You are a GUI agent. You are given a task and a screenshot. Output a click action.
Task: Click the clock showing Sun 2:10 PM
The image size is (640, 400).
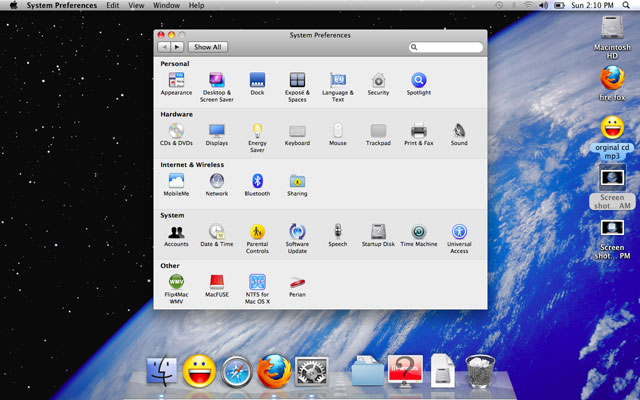point(592,5)
